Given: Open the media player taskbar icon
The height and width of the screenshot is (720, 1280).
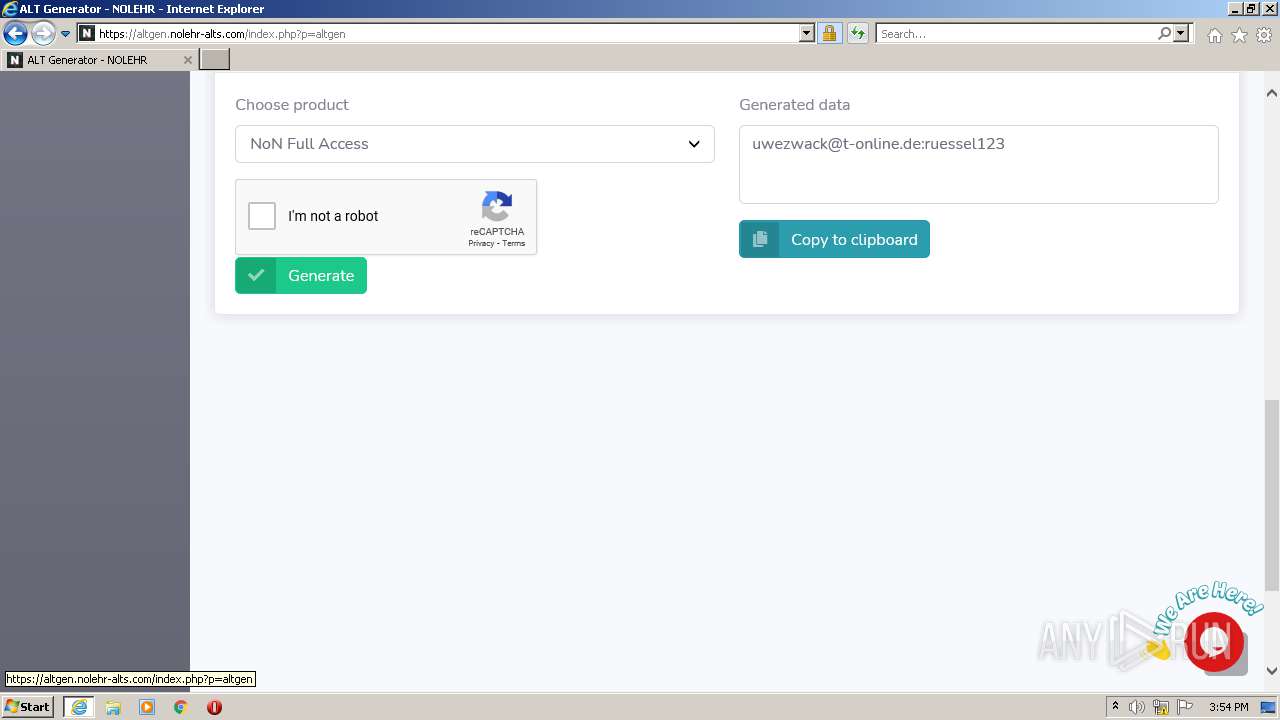Looking at the screenshot, I should click(x=147, y=707).
